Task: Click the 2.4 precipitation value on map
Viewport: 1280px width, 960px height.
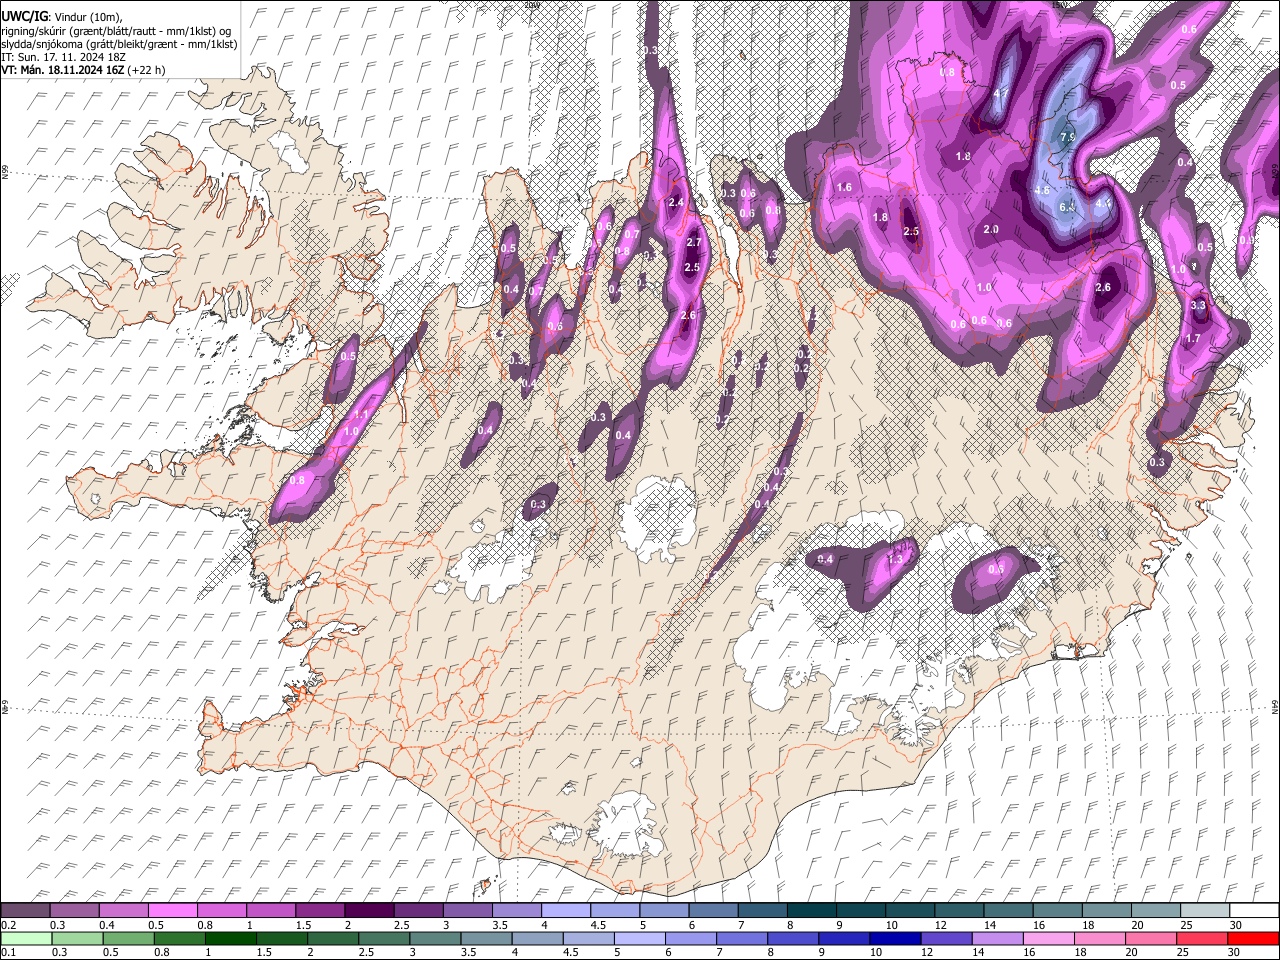Action: coord(676,203)
